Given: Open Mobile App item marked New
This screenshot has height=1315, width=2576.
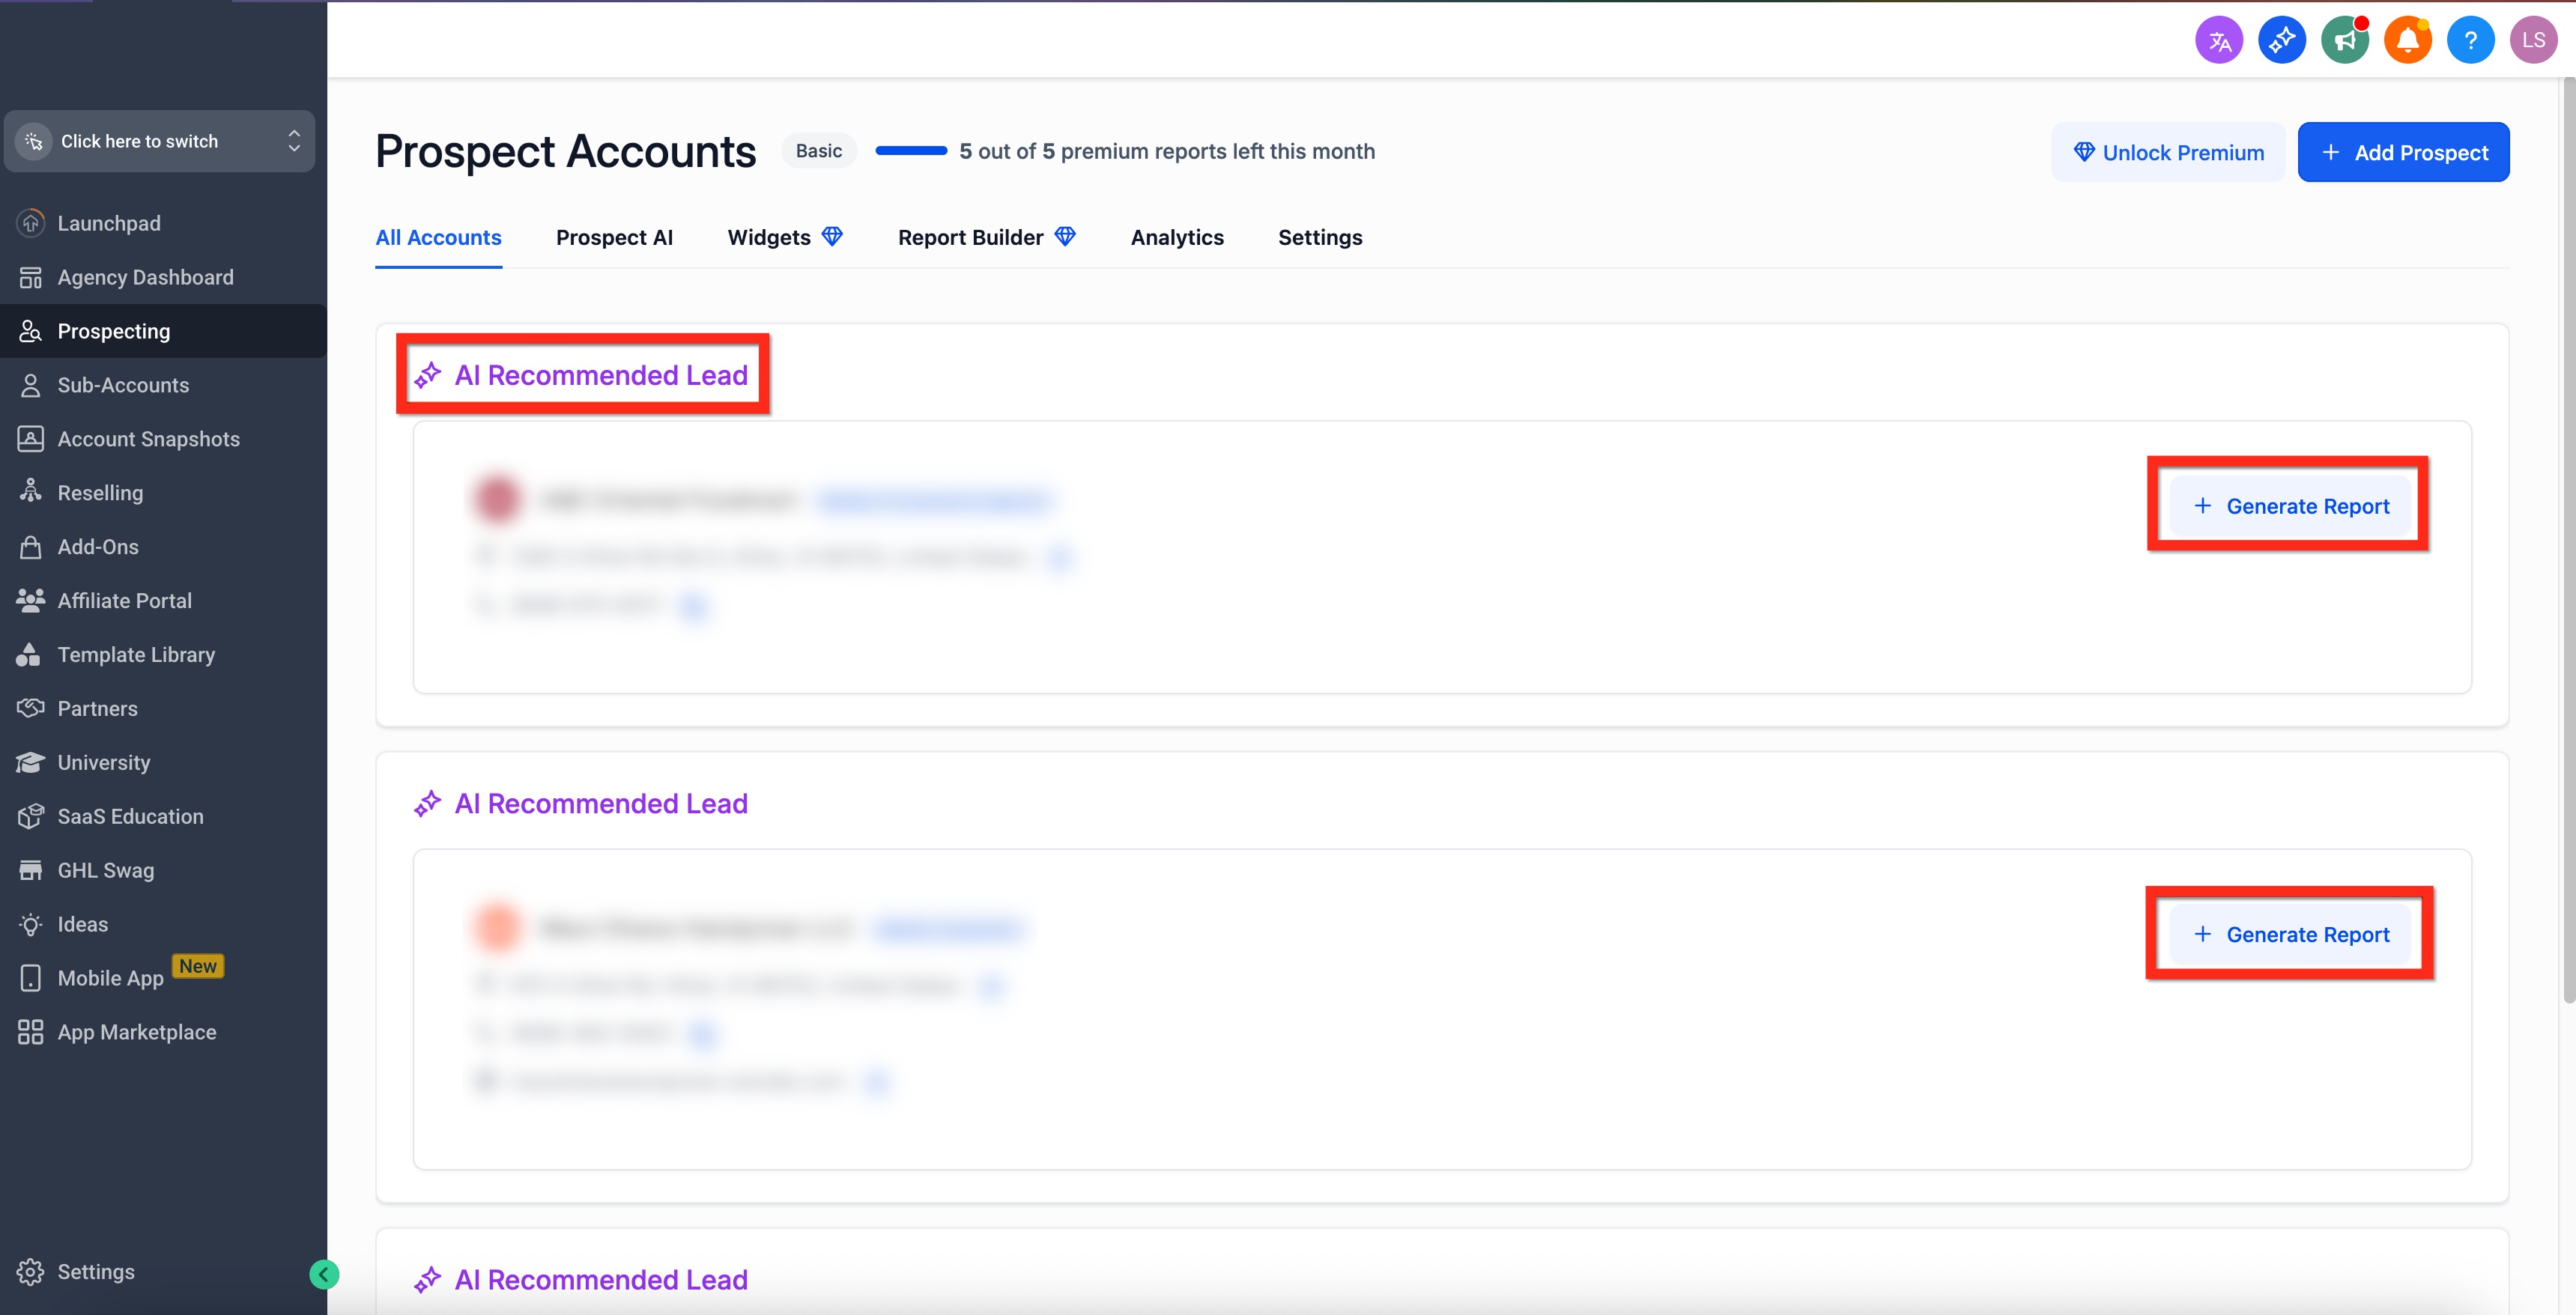Looking at the screenshot, I should [x=110, y=978].
